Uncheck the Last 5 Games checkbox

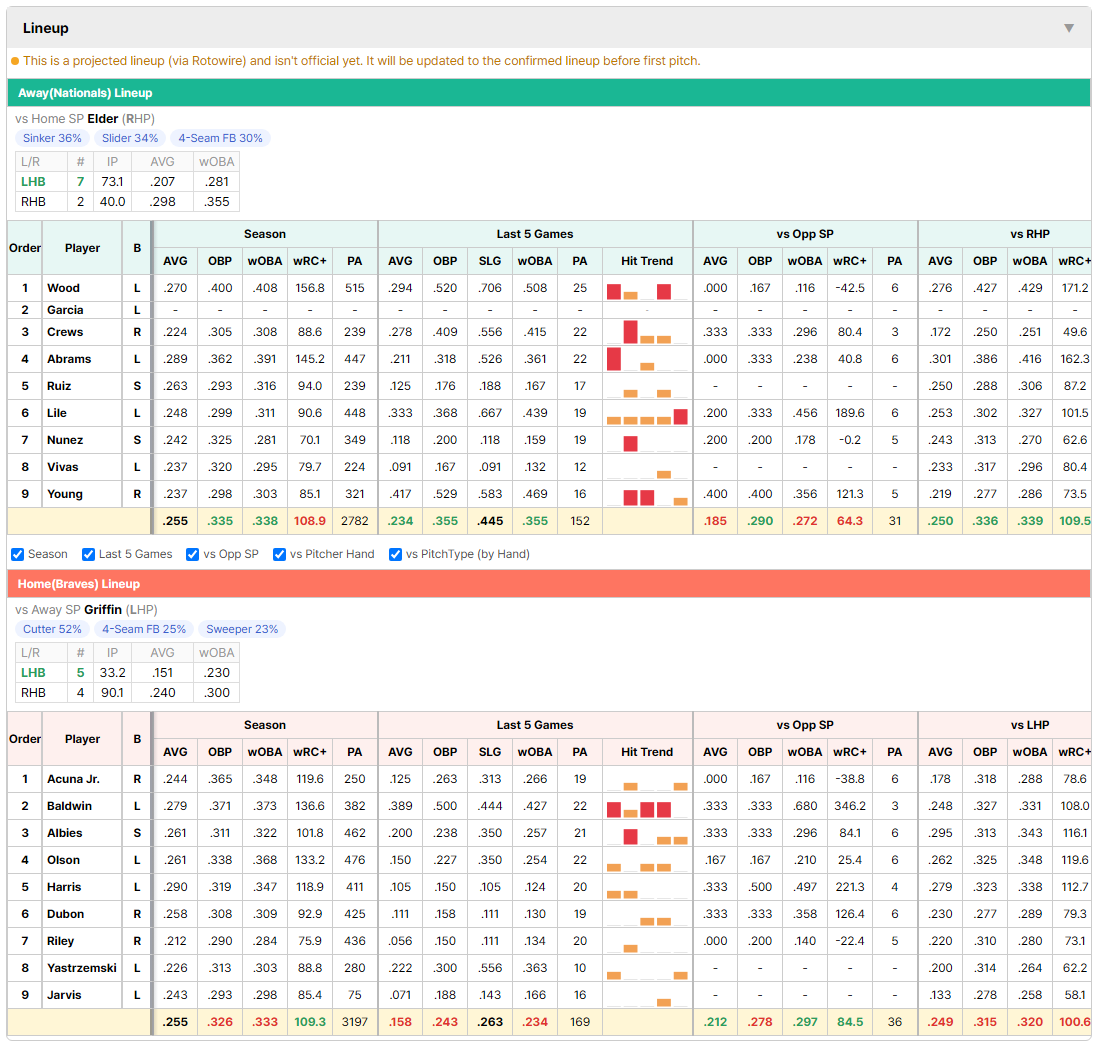pyautogui.click(x=88, y=555)
